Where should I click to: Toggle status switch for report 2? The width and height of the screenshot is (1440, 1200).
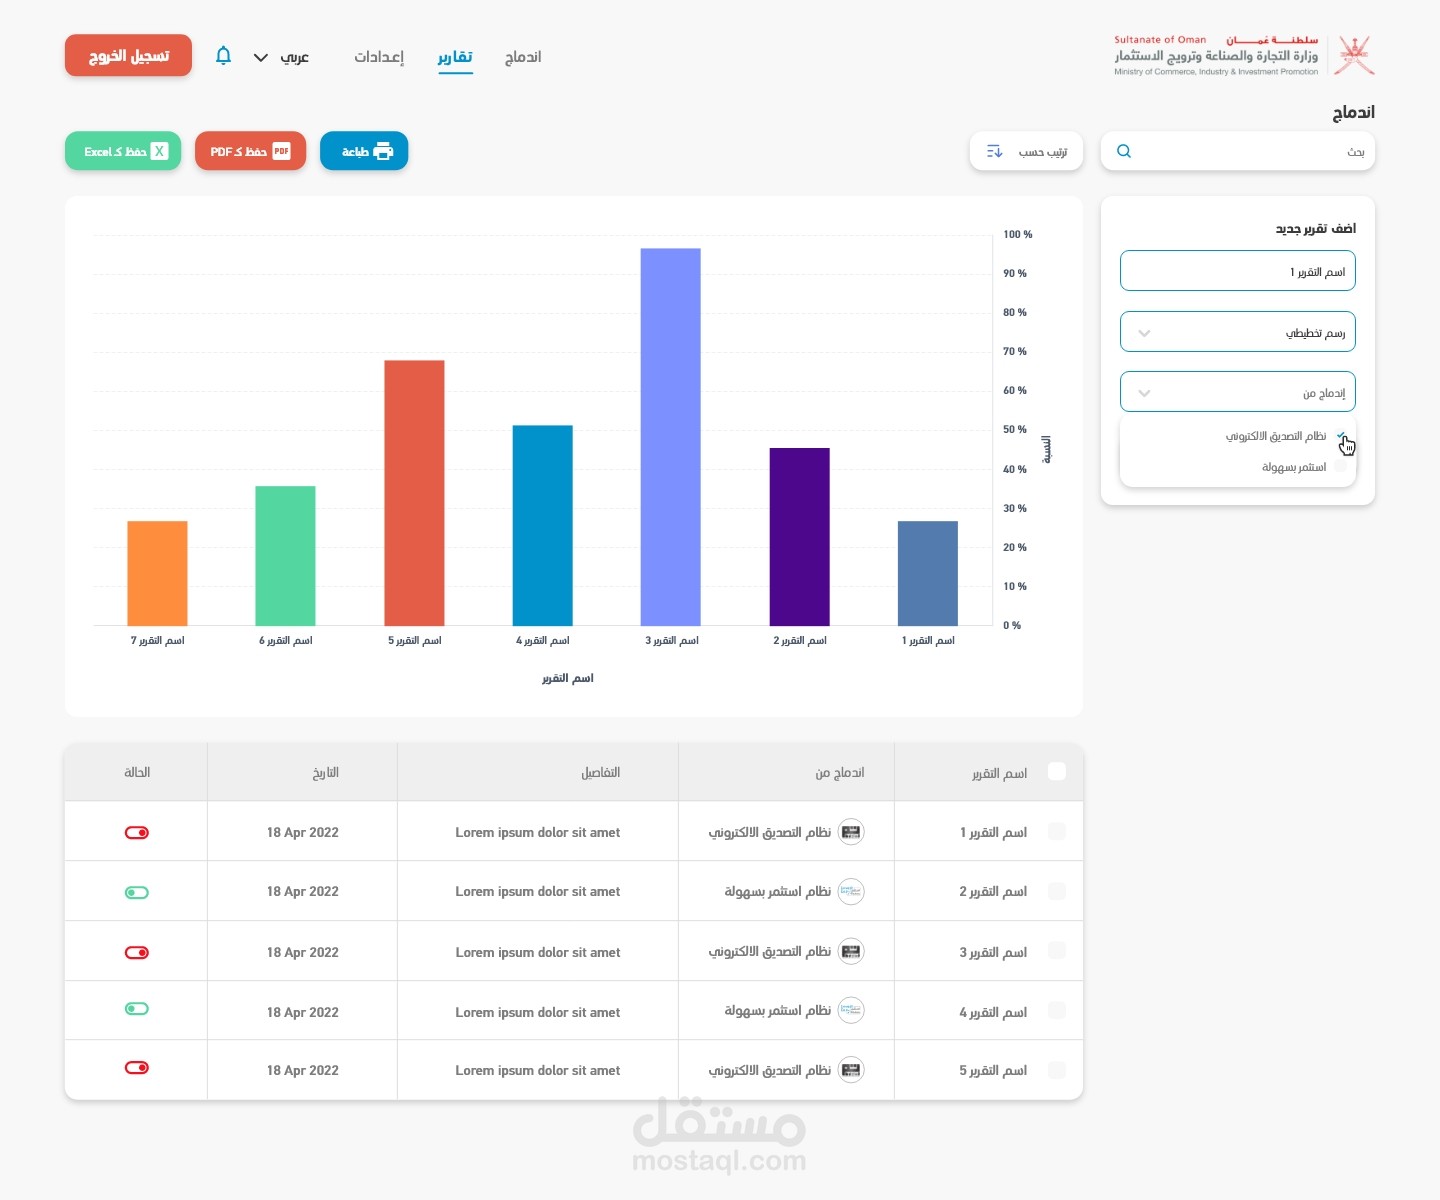point(137,893)
